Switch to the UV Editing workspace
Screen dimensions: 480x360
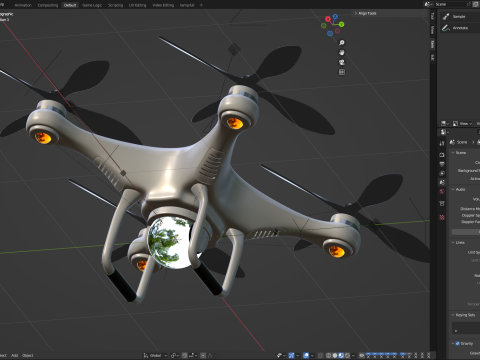tap(137, 5)
